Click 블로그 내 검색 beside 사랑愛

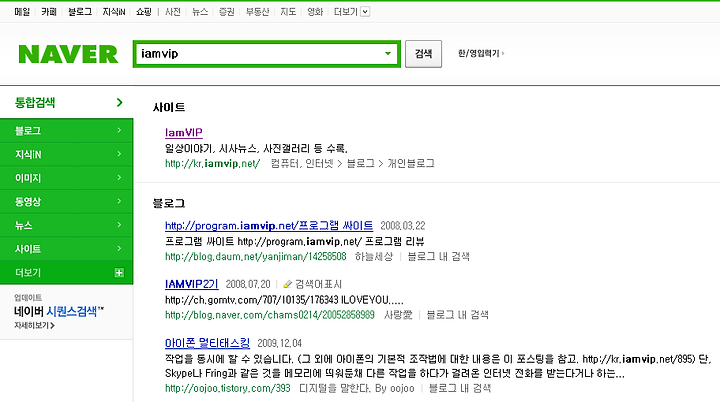(457, 315)
